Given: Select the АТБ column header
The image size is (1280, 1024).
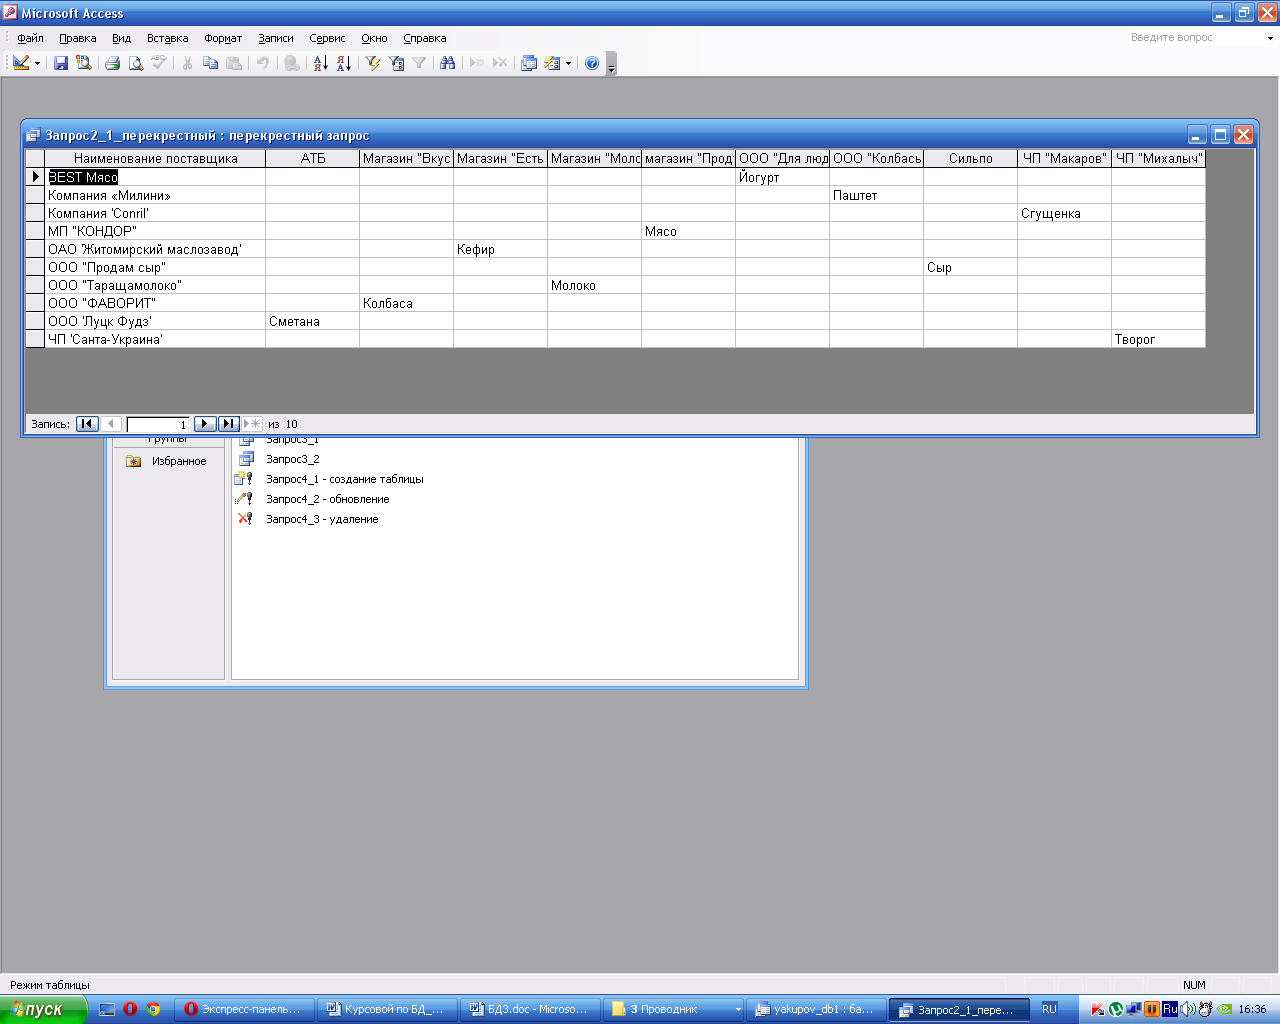Looking at the screenshot, I should [313, 158].
